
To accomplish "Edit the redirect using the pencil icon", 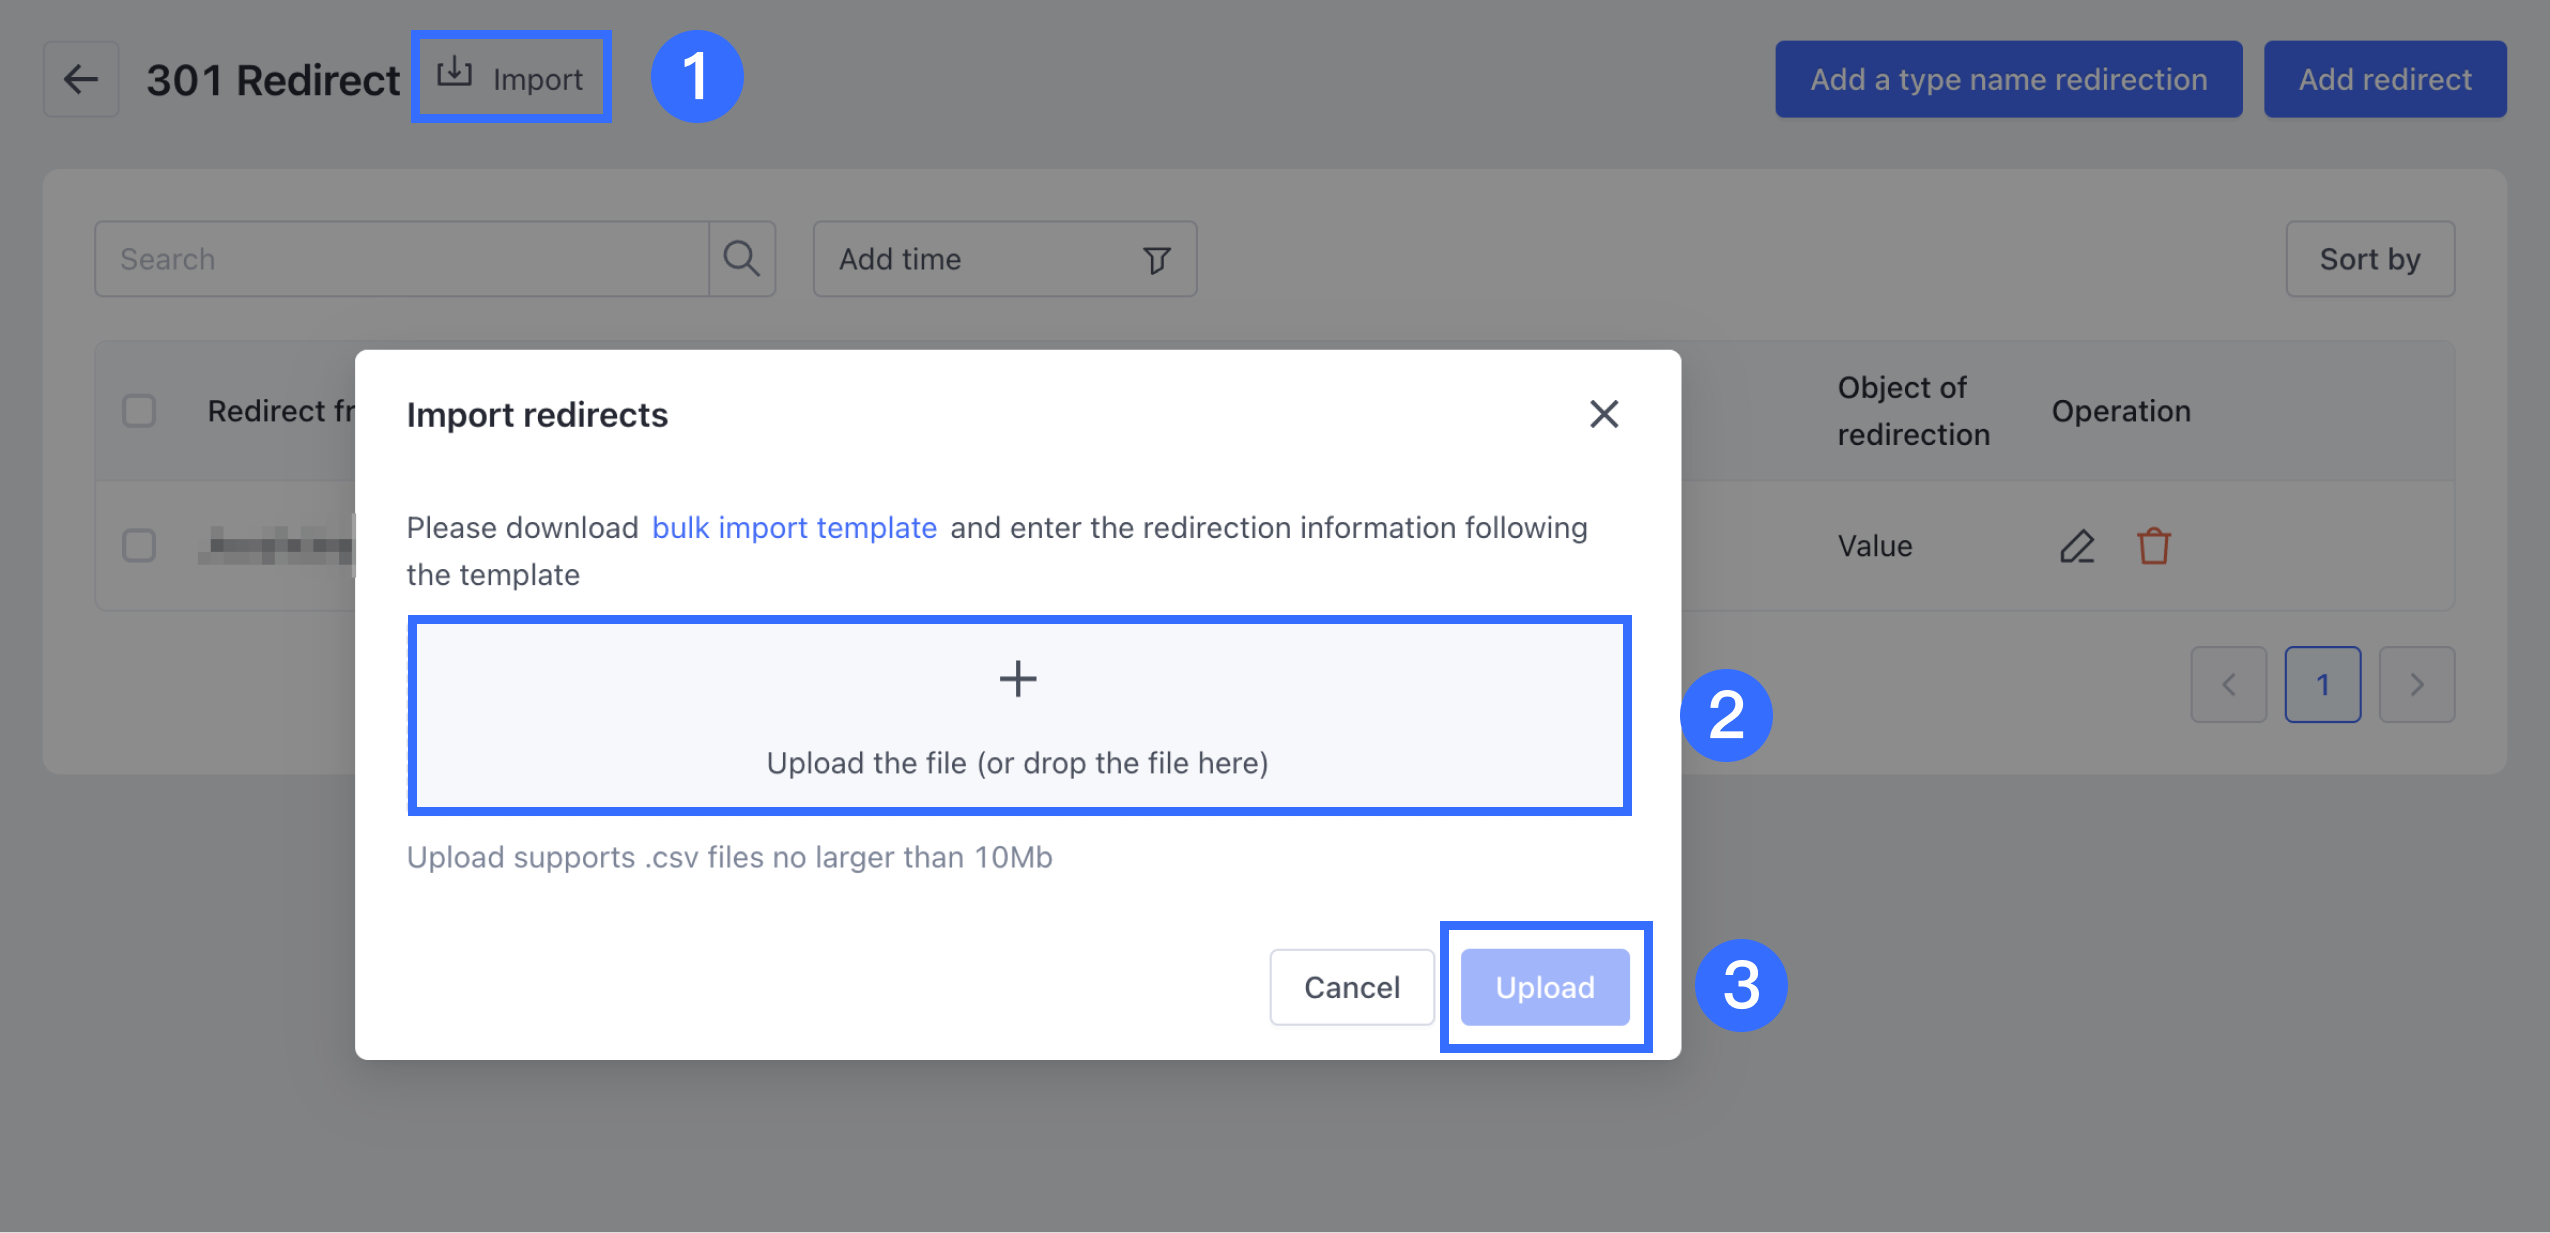I will coord(2077,546).
